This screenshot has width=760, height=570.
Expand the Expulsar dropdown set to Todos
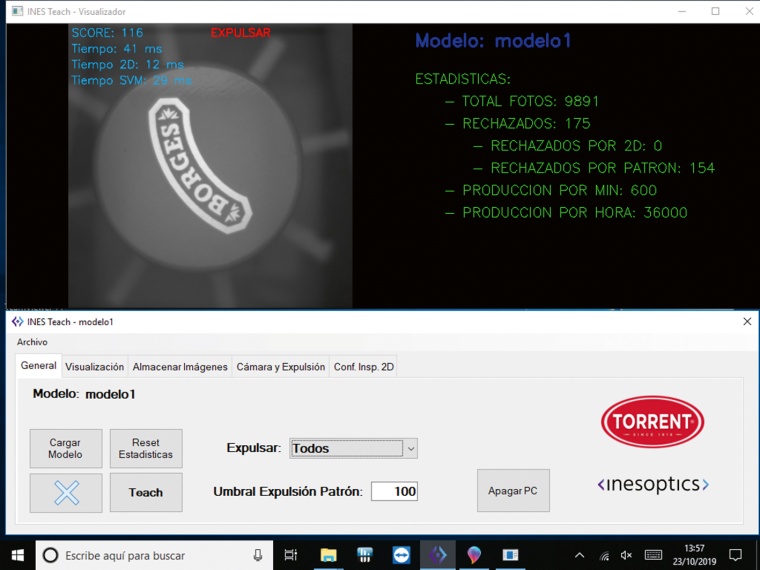click(353, 449)
